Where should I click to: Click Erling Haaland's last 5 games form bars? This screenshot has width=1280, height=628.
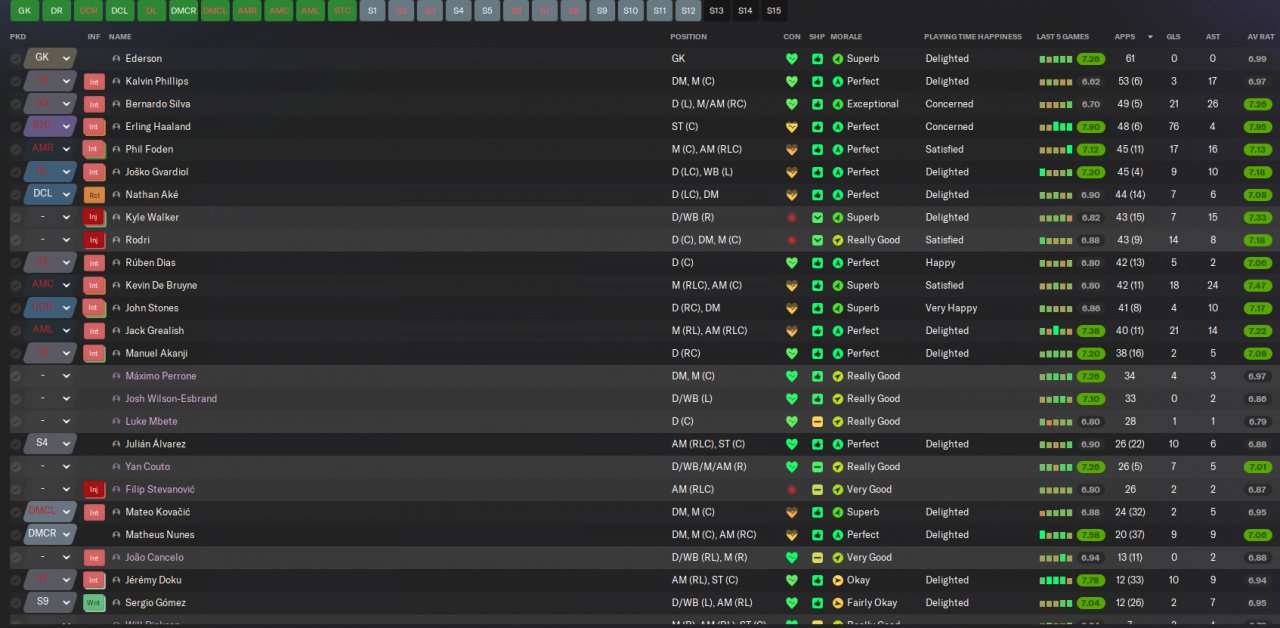1056,127
